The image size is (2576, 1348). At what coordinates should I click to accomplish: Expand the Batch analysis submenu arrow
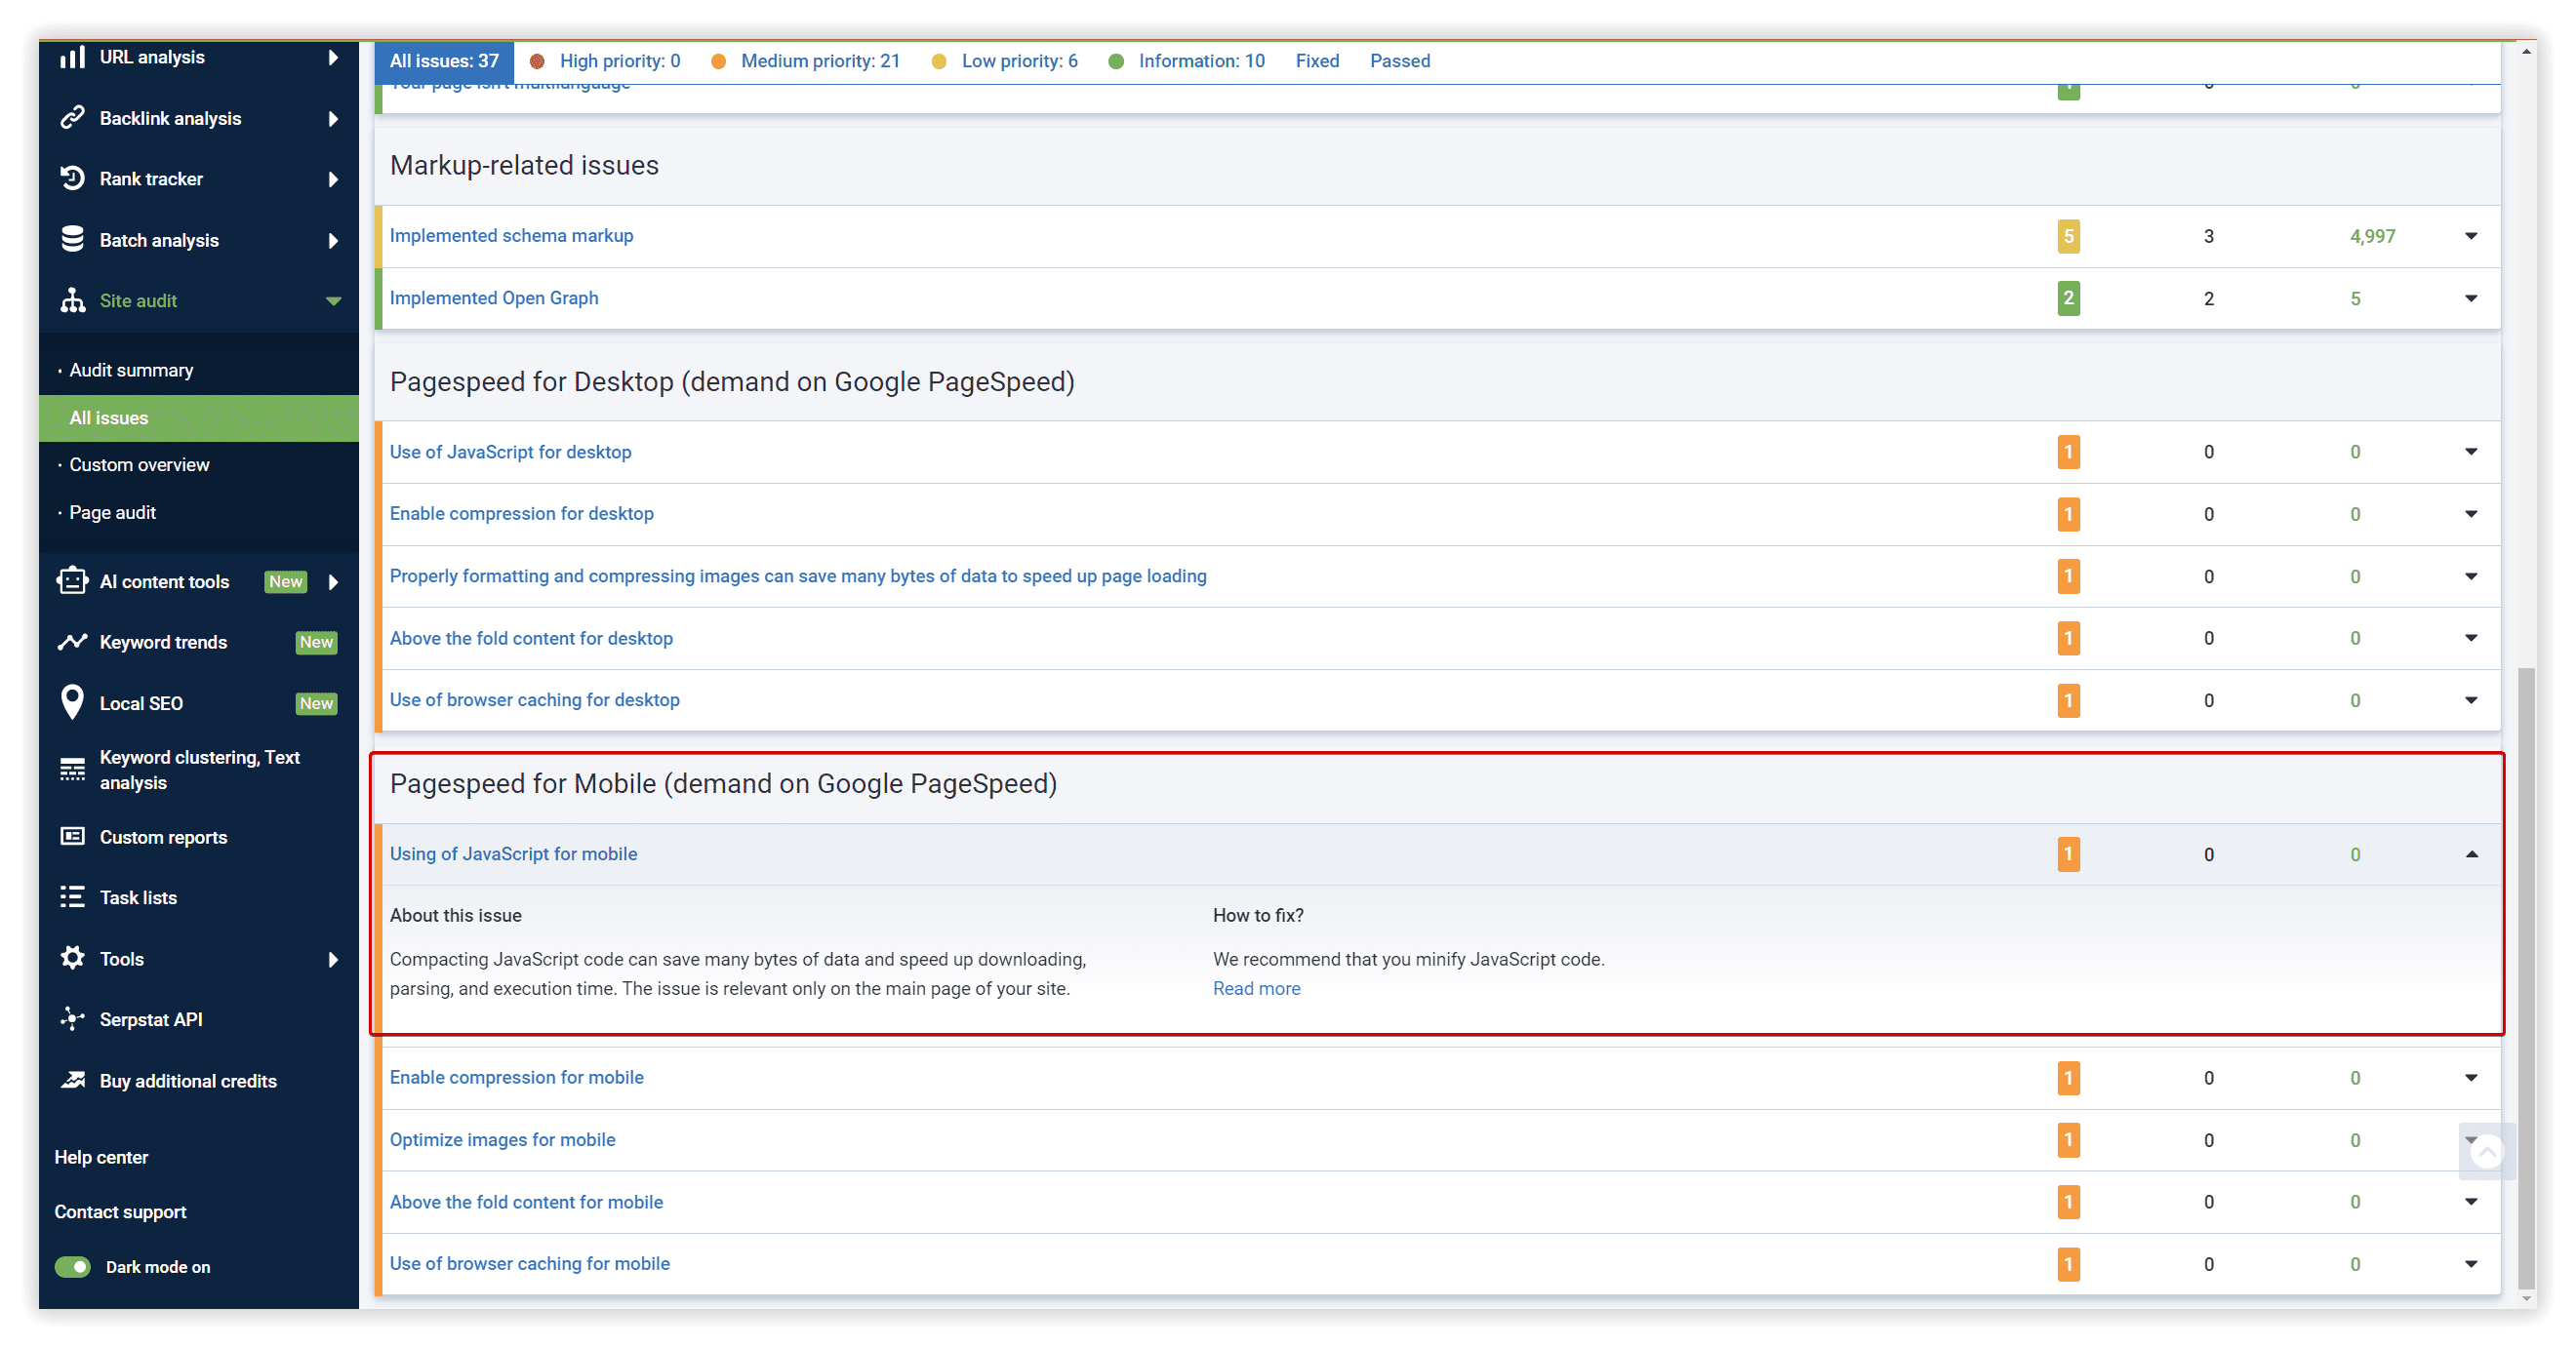coord(333,240)
